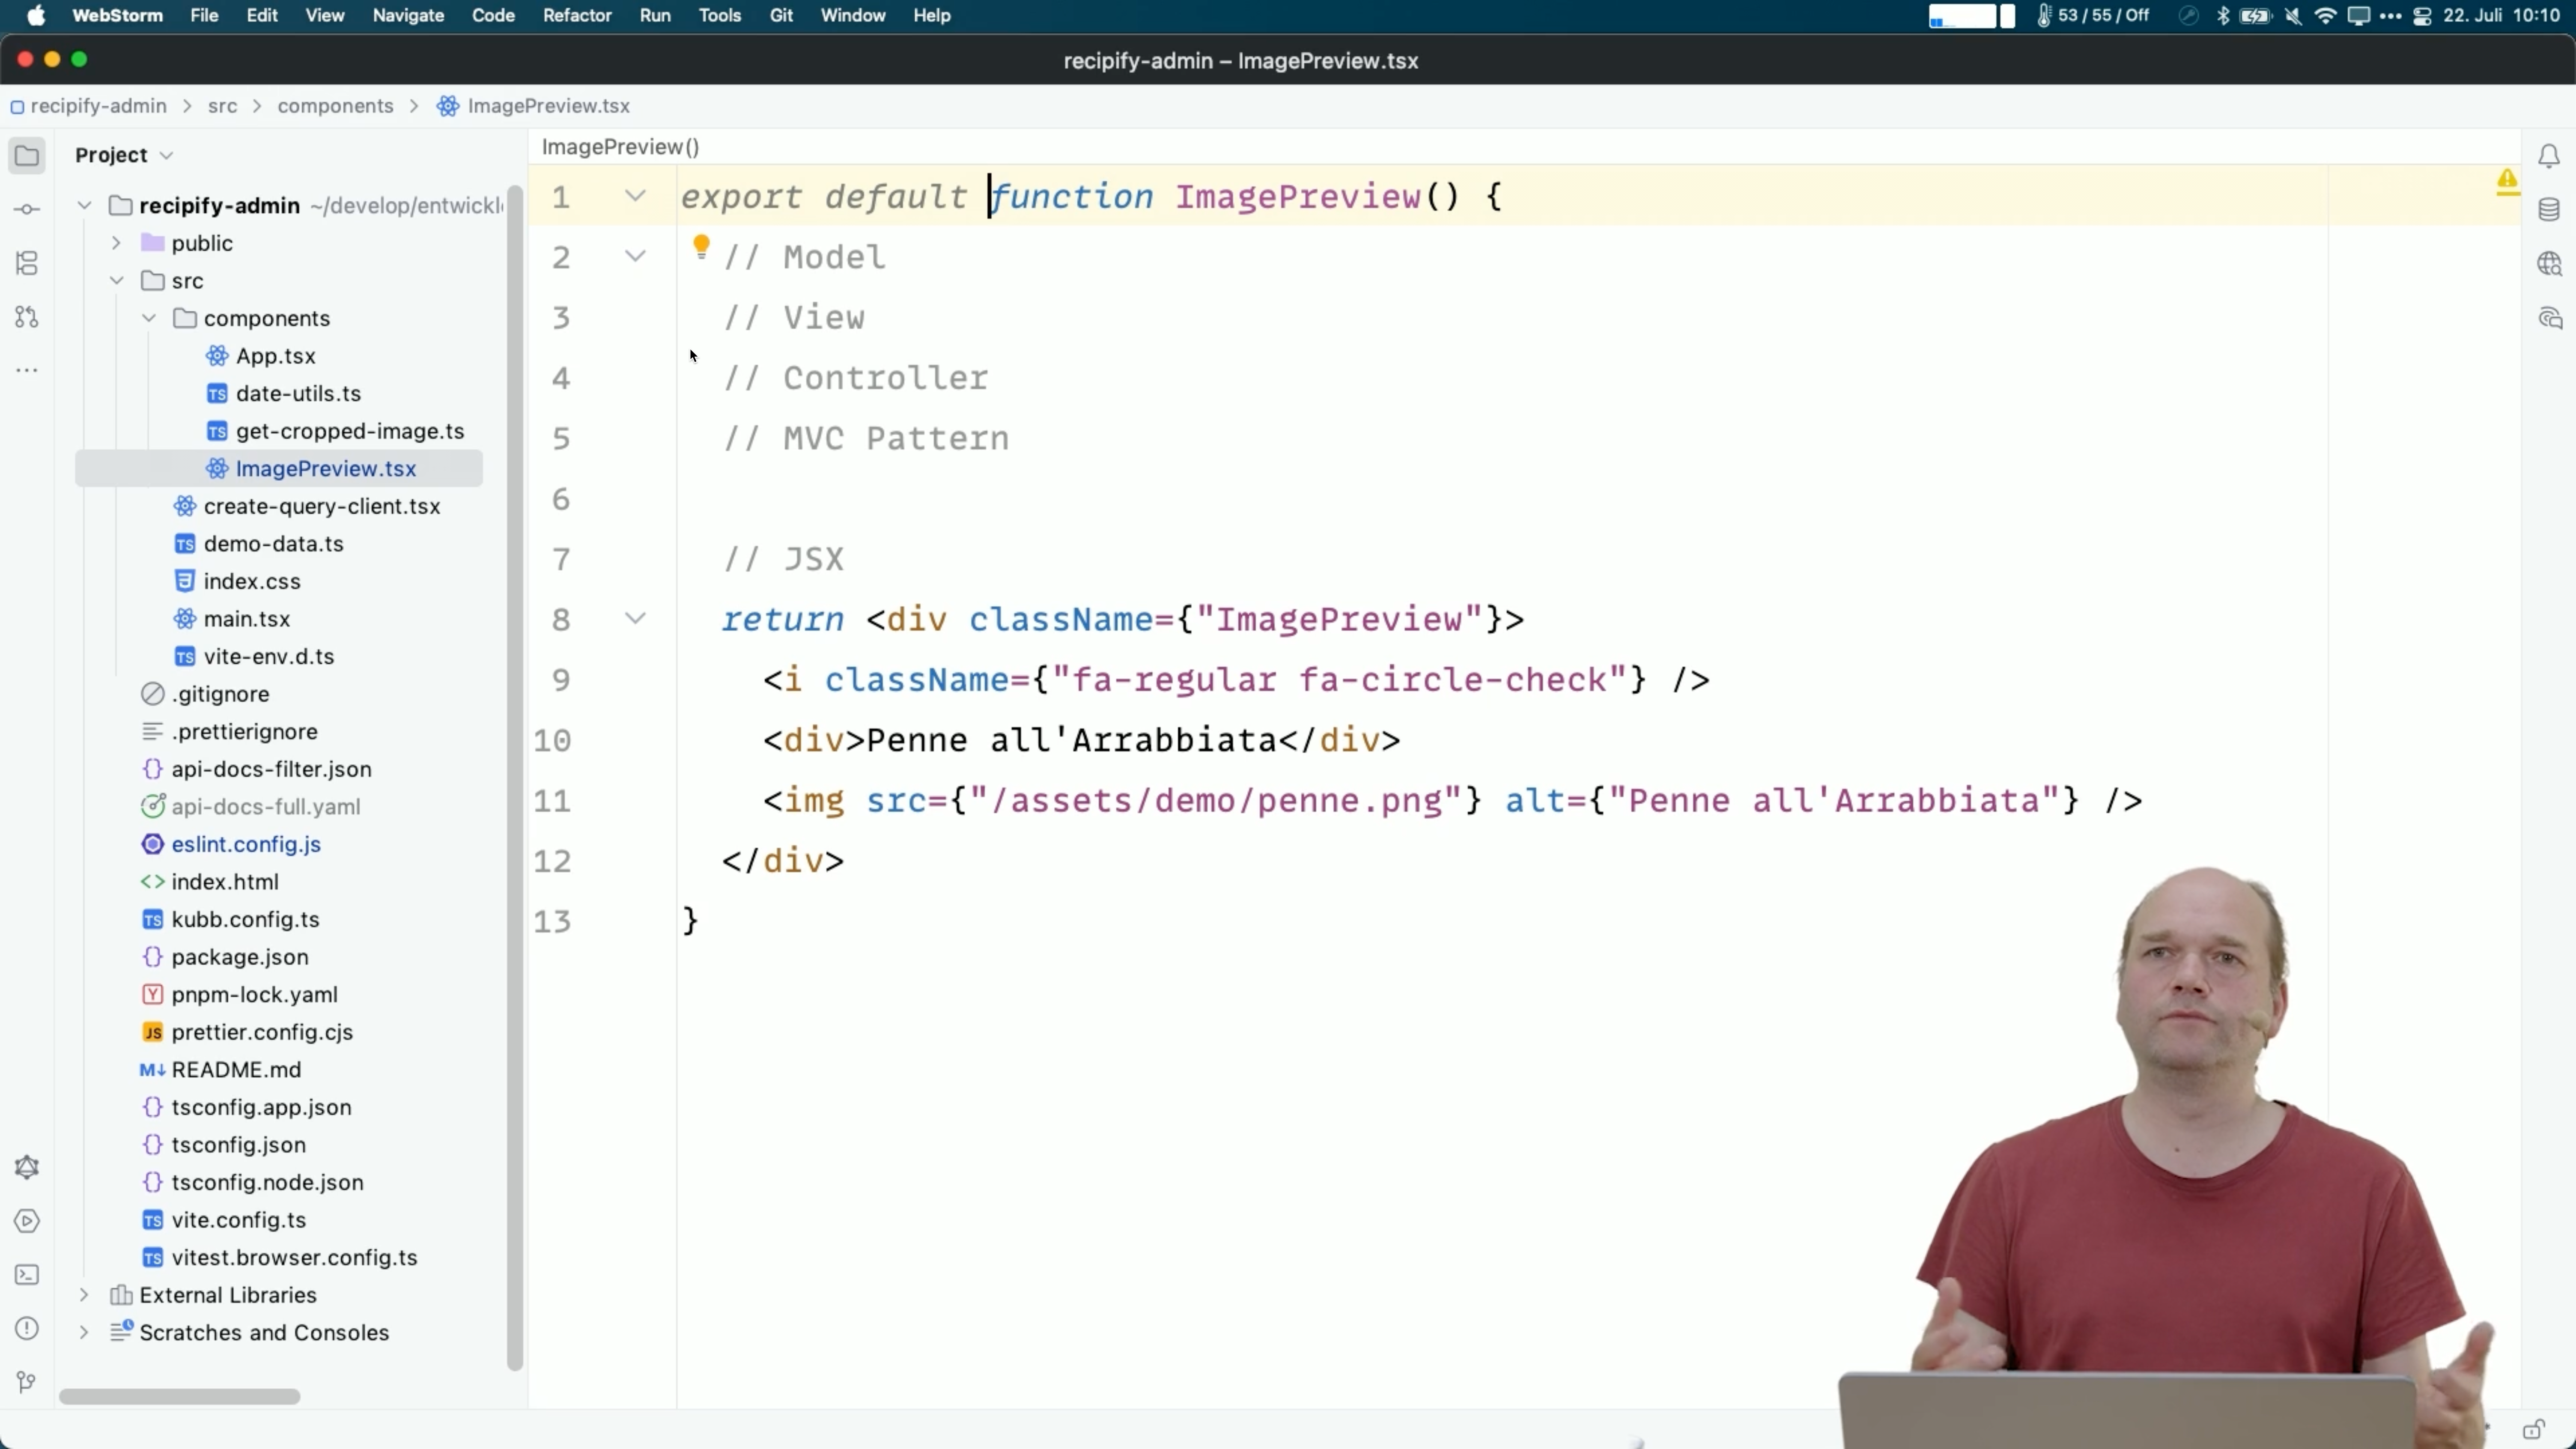Open the Terminal tool window icon
2576x1449 pixels.
(x=27, y=1275)
